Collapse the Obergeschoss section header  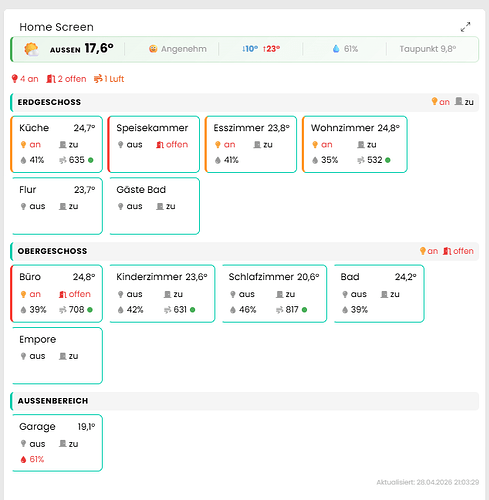245,251
